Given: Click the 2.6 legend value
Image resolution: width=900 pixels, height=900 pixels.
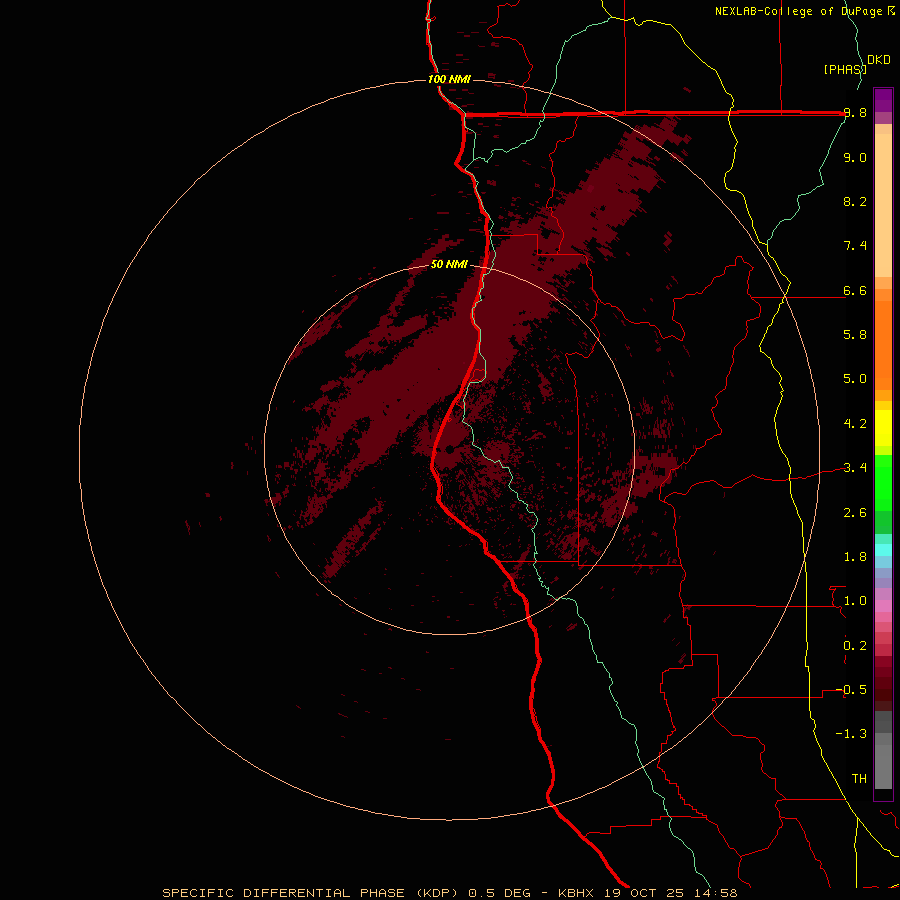Looking at the screenshot, I should [855, 513].
